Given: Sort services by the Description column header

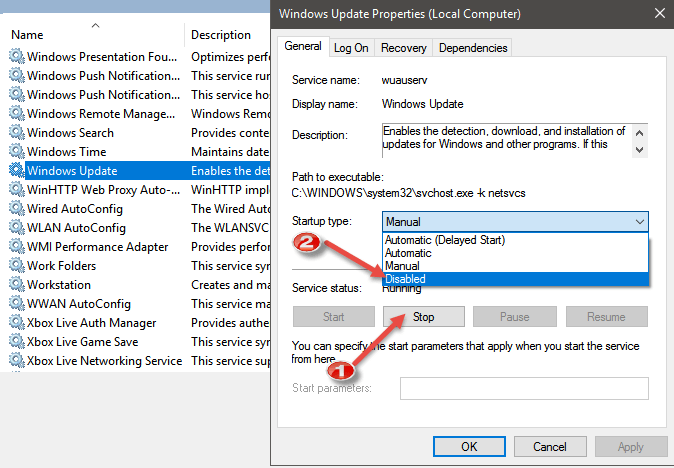Looking at the screenshot, I should 221,35.
